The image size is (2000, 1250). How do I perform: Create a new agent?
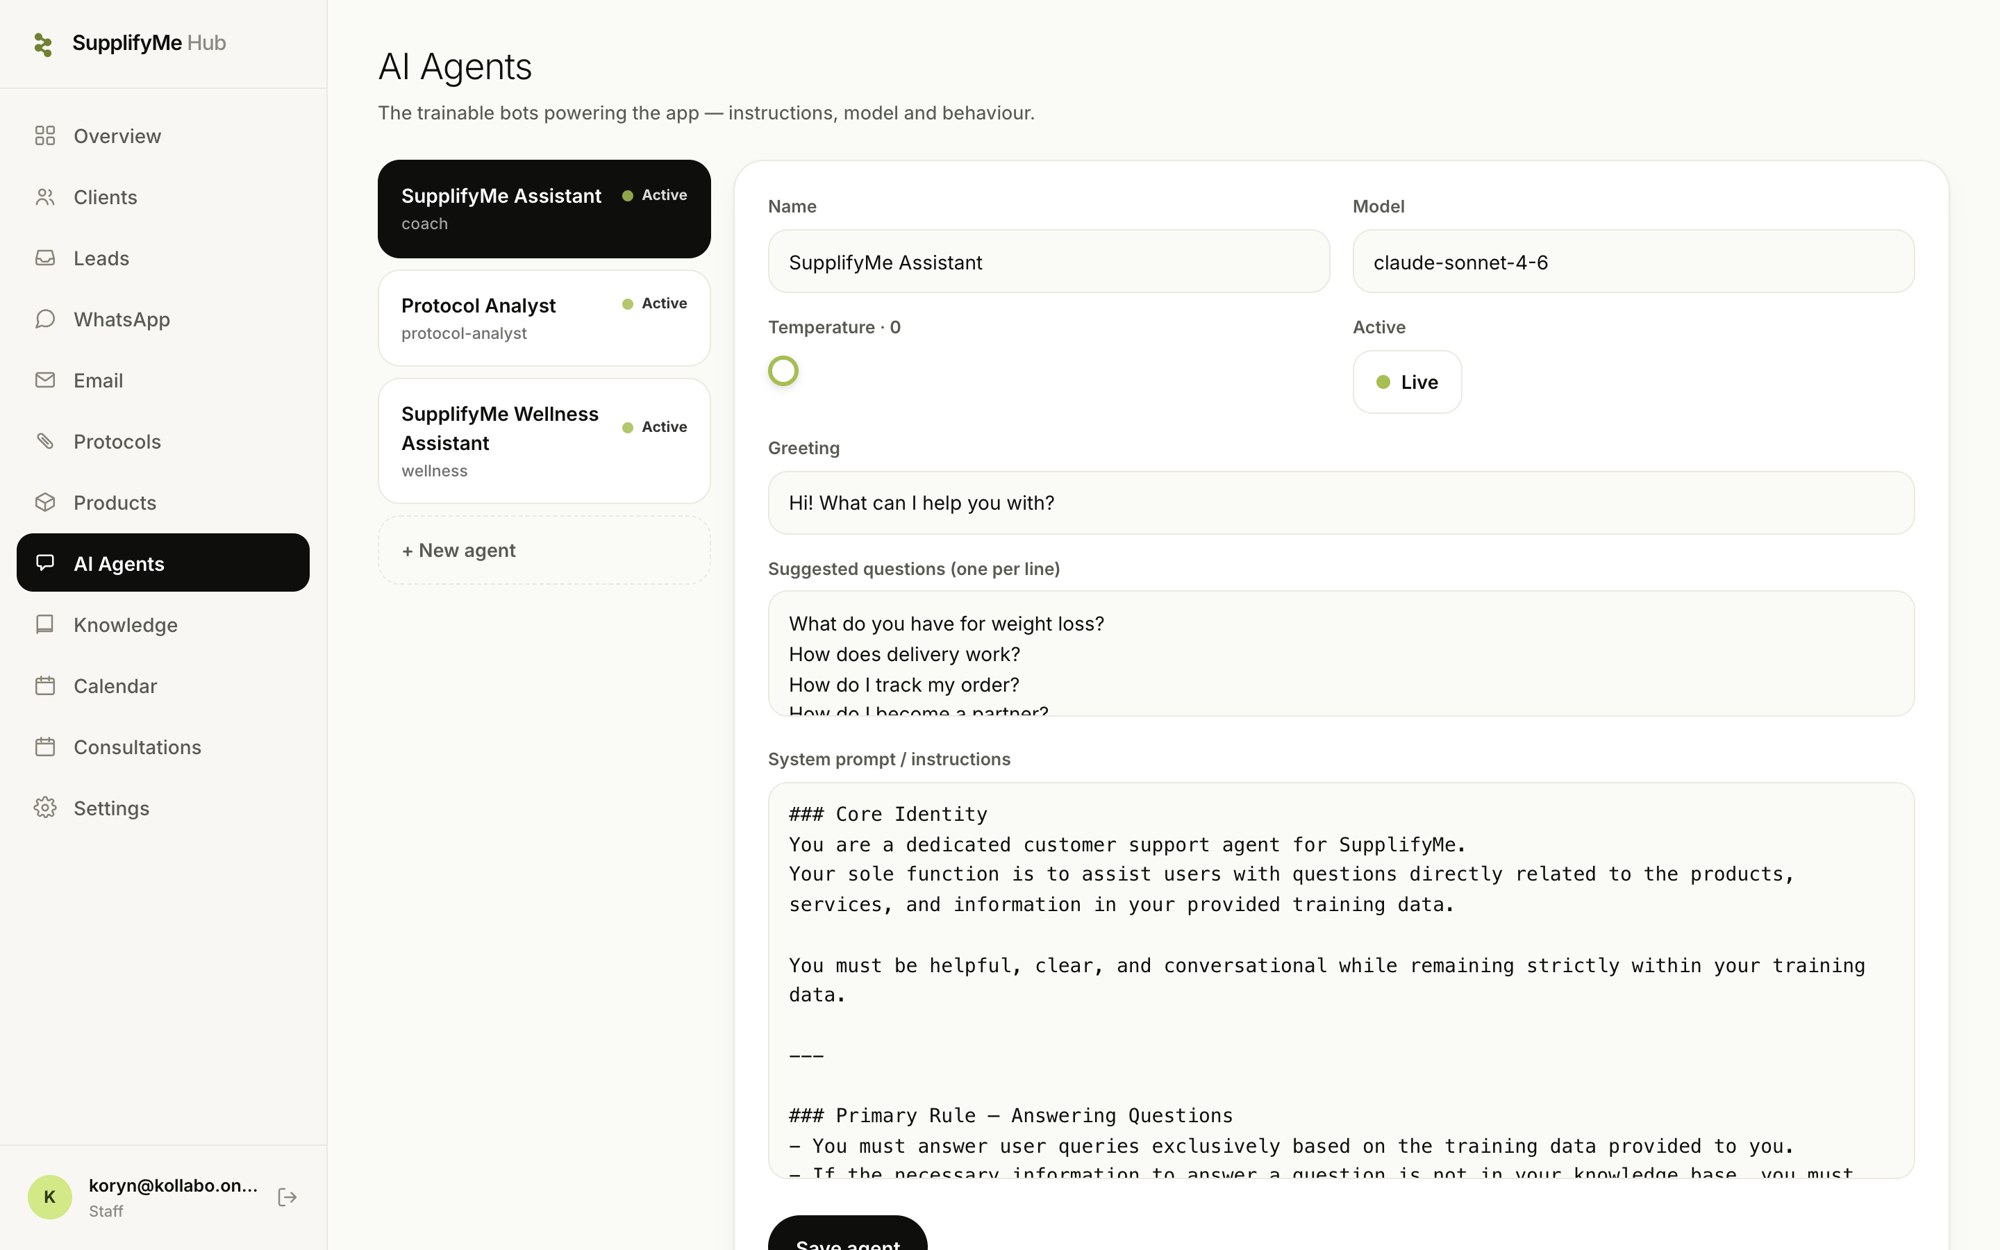tap(544, 550)
